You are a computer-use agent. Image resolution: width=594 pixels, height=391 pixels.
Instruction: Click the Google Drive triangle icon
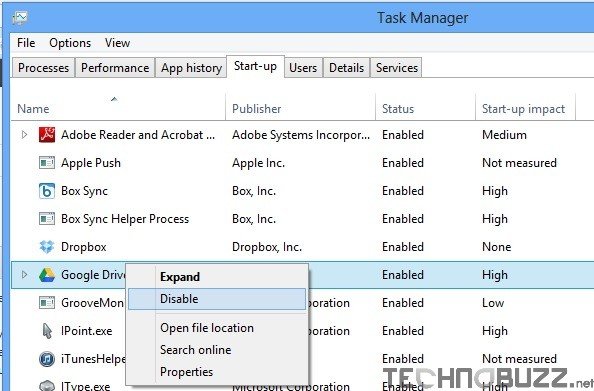(47, 275)
